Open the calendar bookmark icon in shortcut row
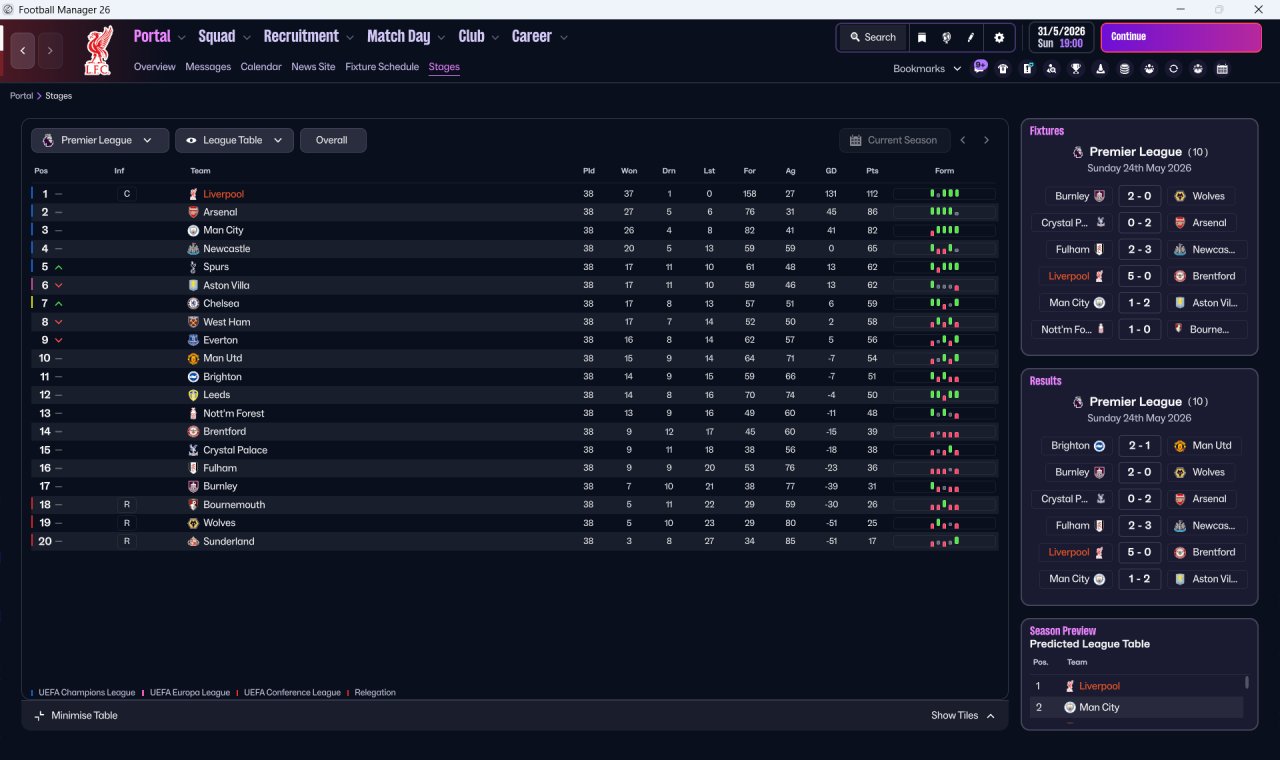Screen dimensions: 1280x760 pyautogui.click(x=1222, y=69)
